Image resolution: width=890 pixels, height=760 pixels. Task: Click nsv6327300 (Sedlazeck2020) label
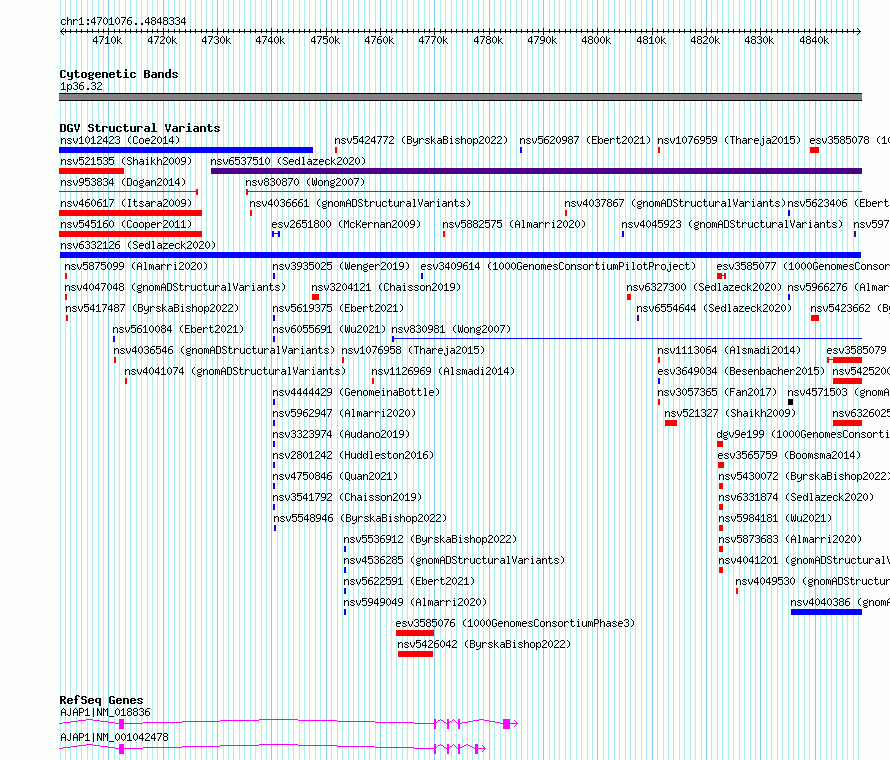point(704,287)
